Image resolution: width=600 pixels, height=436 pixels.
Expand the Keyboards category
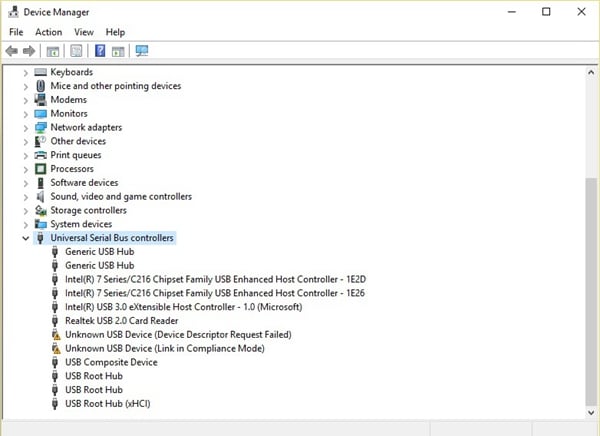26,72
